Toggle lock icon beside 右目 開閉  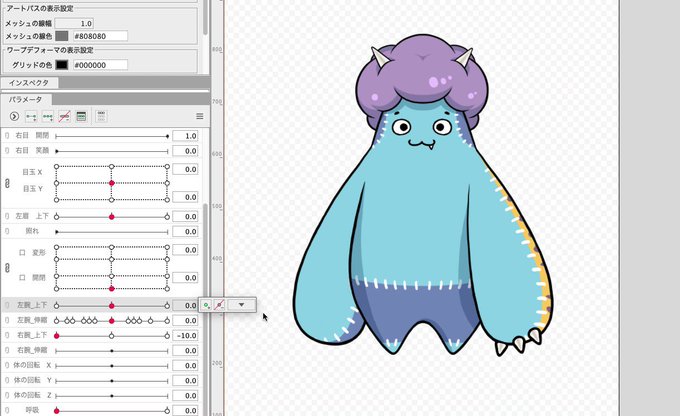7,136
